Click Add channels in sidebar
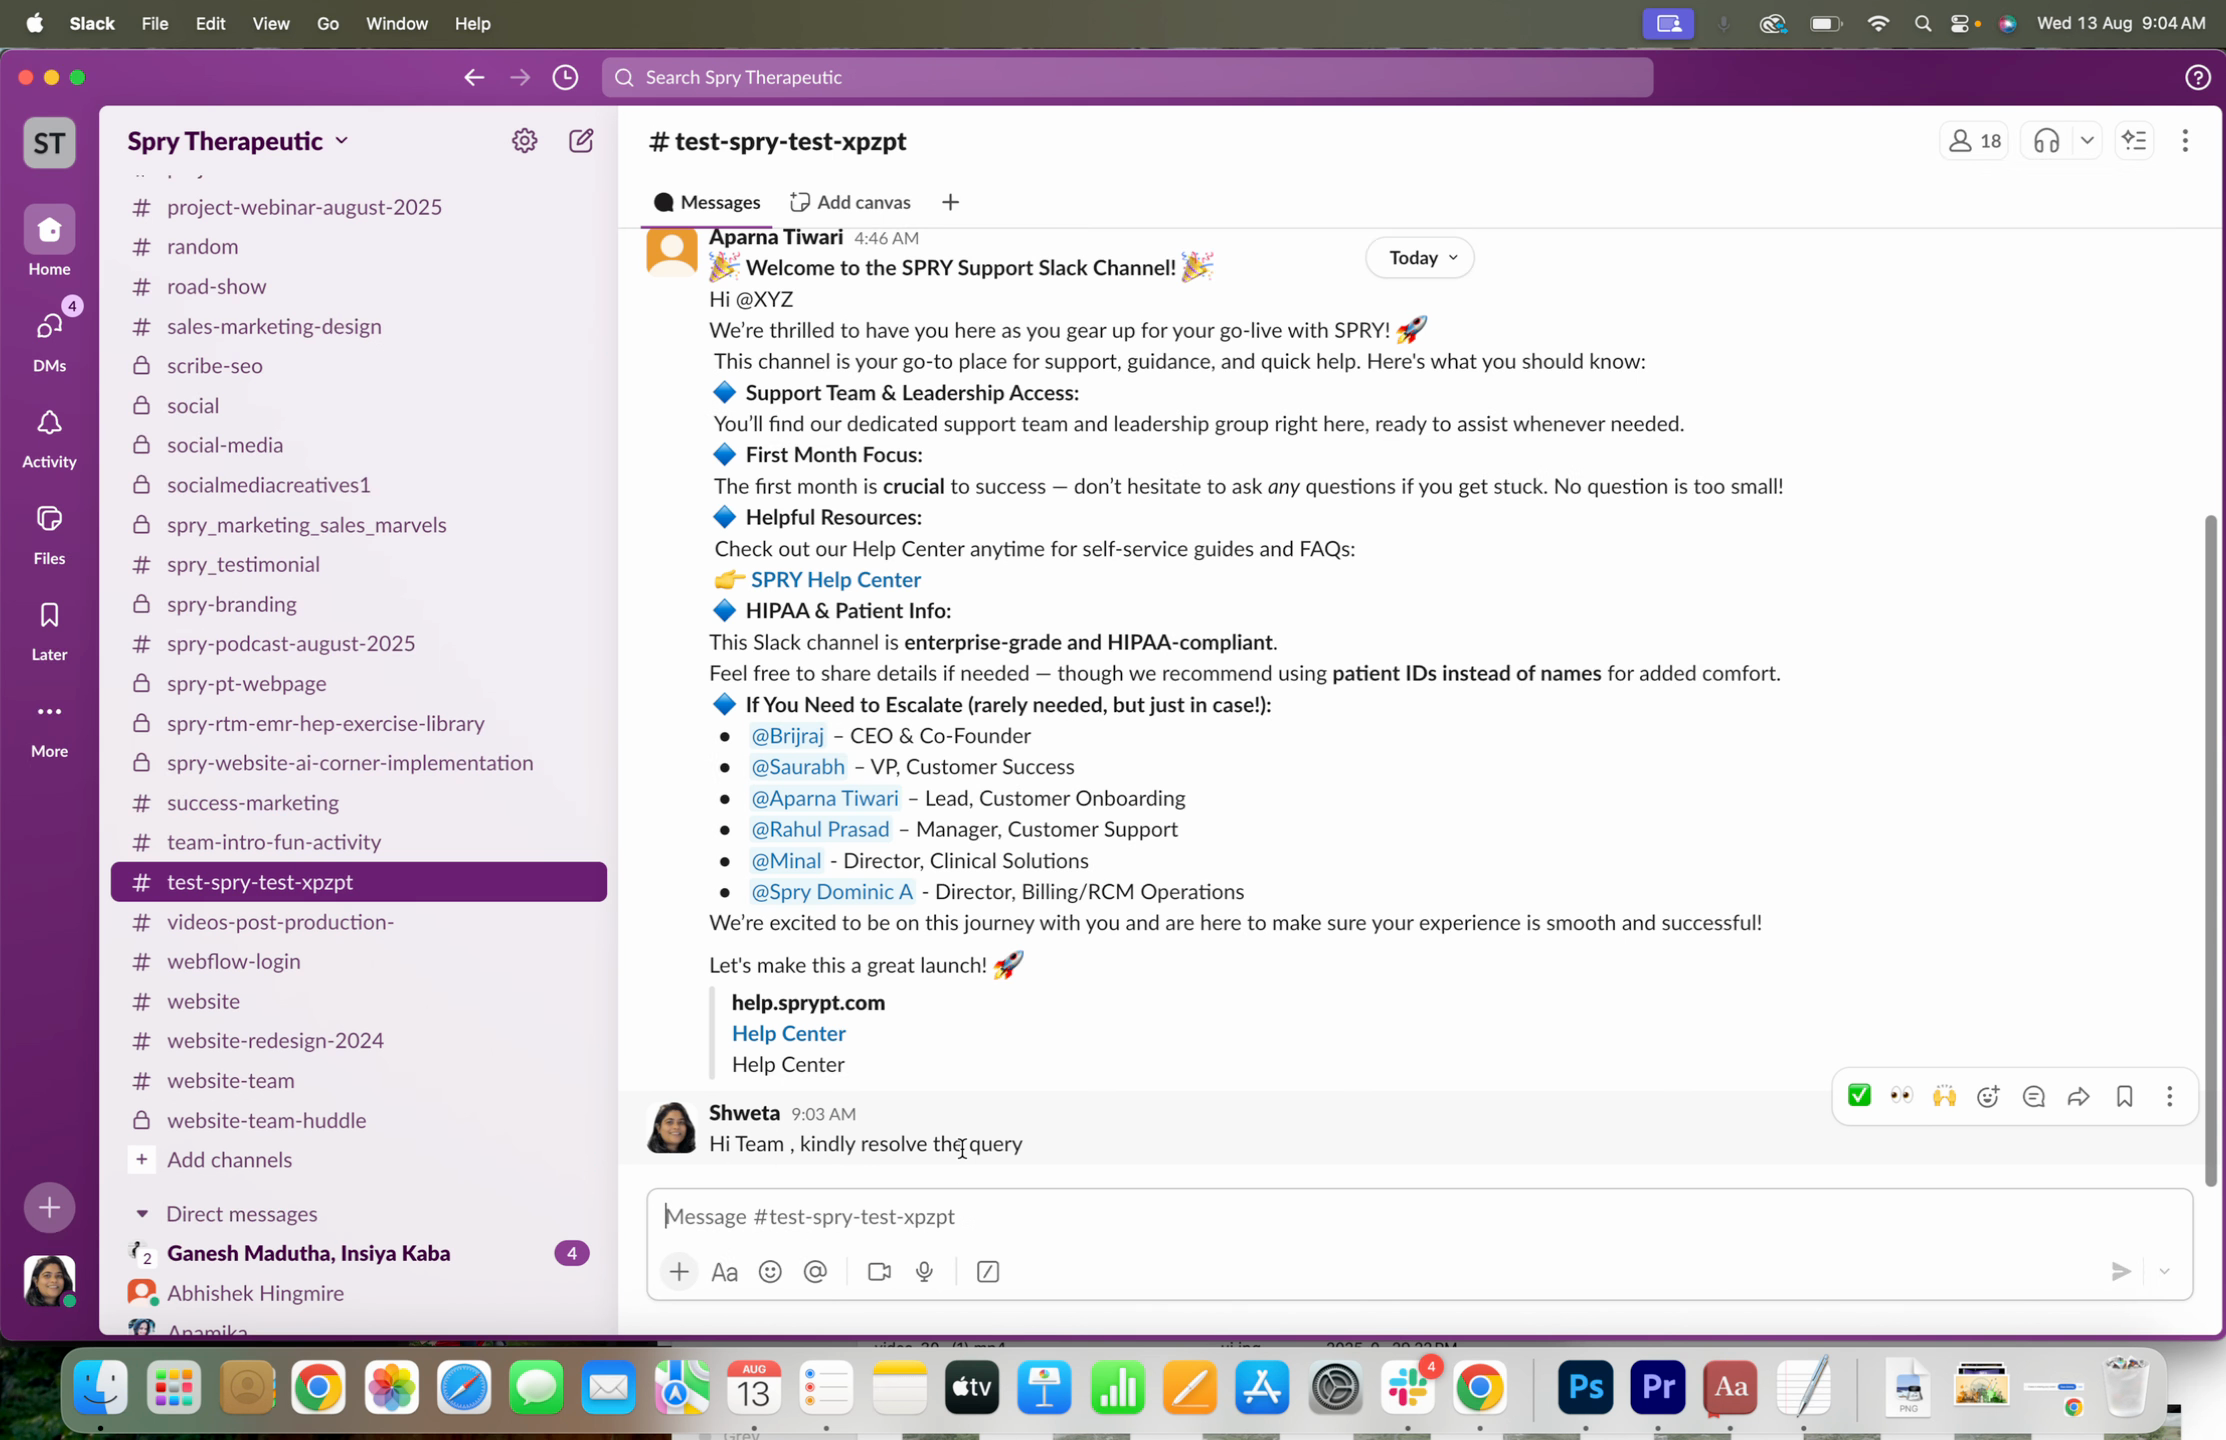This screenshot has width=2226, height=1440. pos(229,1160)
